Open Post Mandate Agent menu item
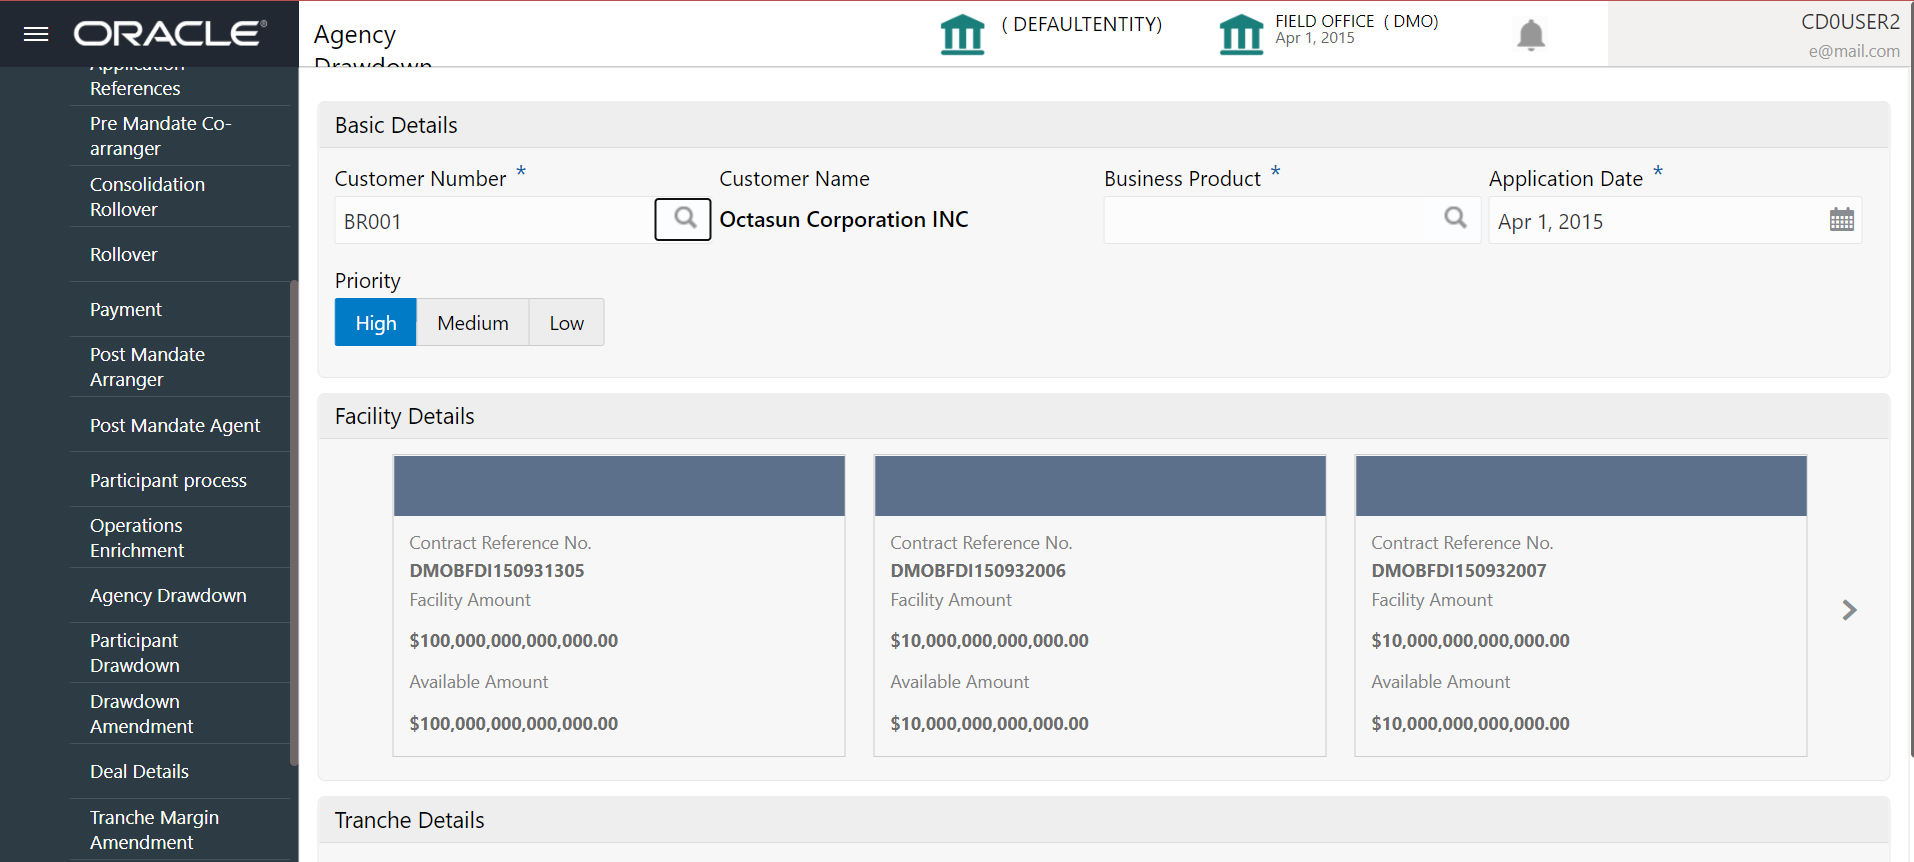The width and height of the screenshot is (1914, 862). click(180, 426)
